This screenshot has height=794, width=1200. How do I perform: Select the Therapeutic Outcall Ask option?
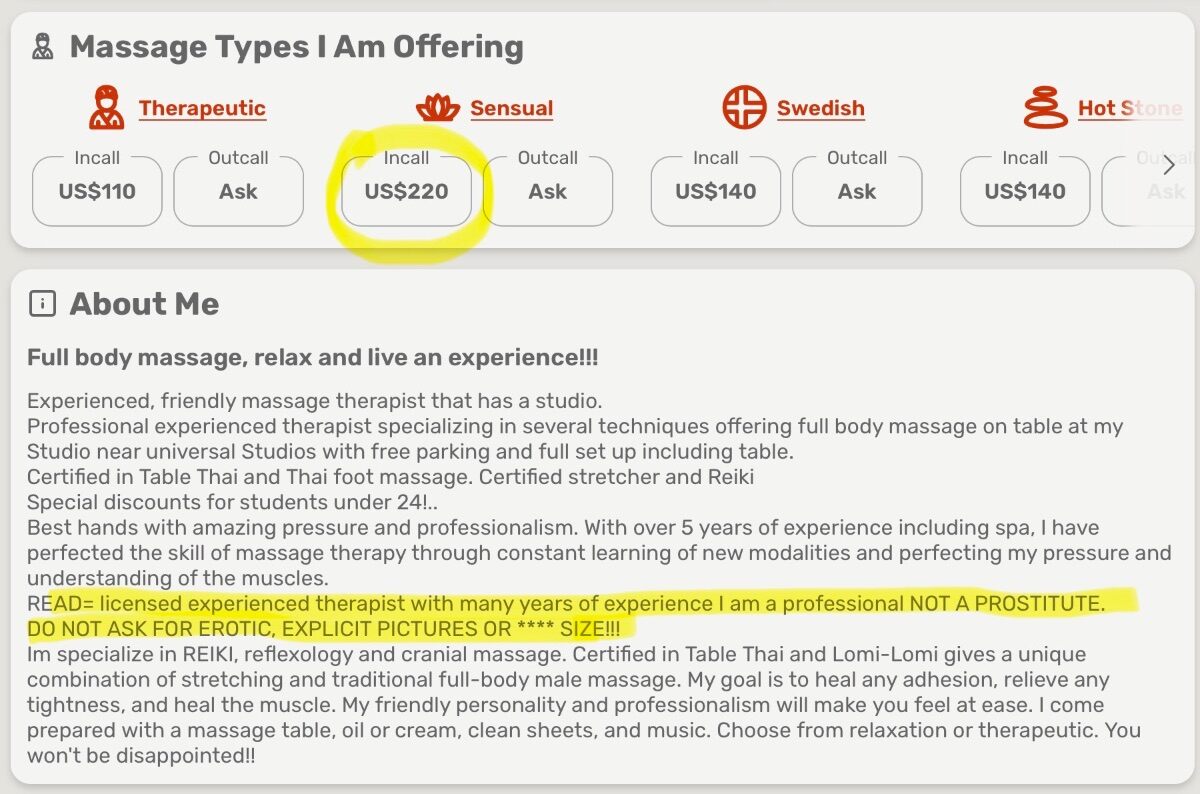238,191
